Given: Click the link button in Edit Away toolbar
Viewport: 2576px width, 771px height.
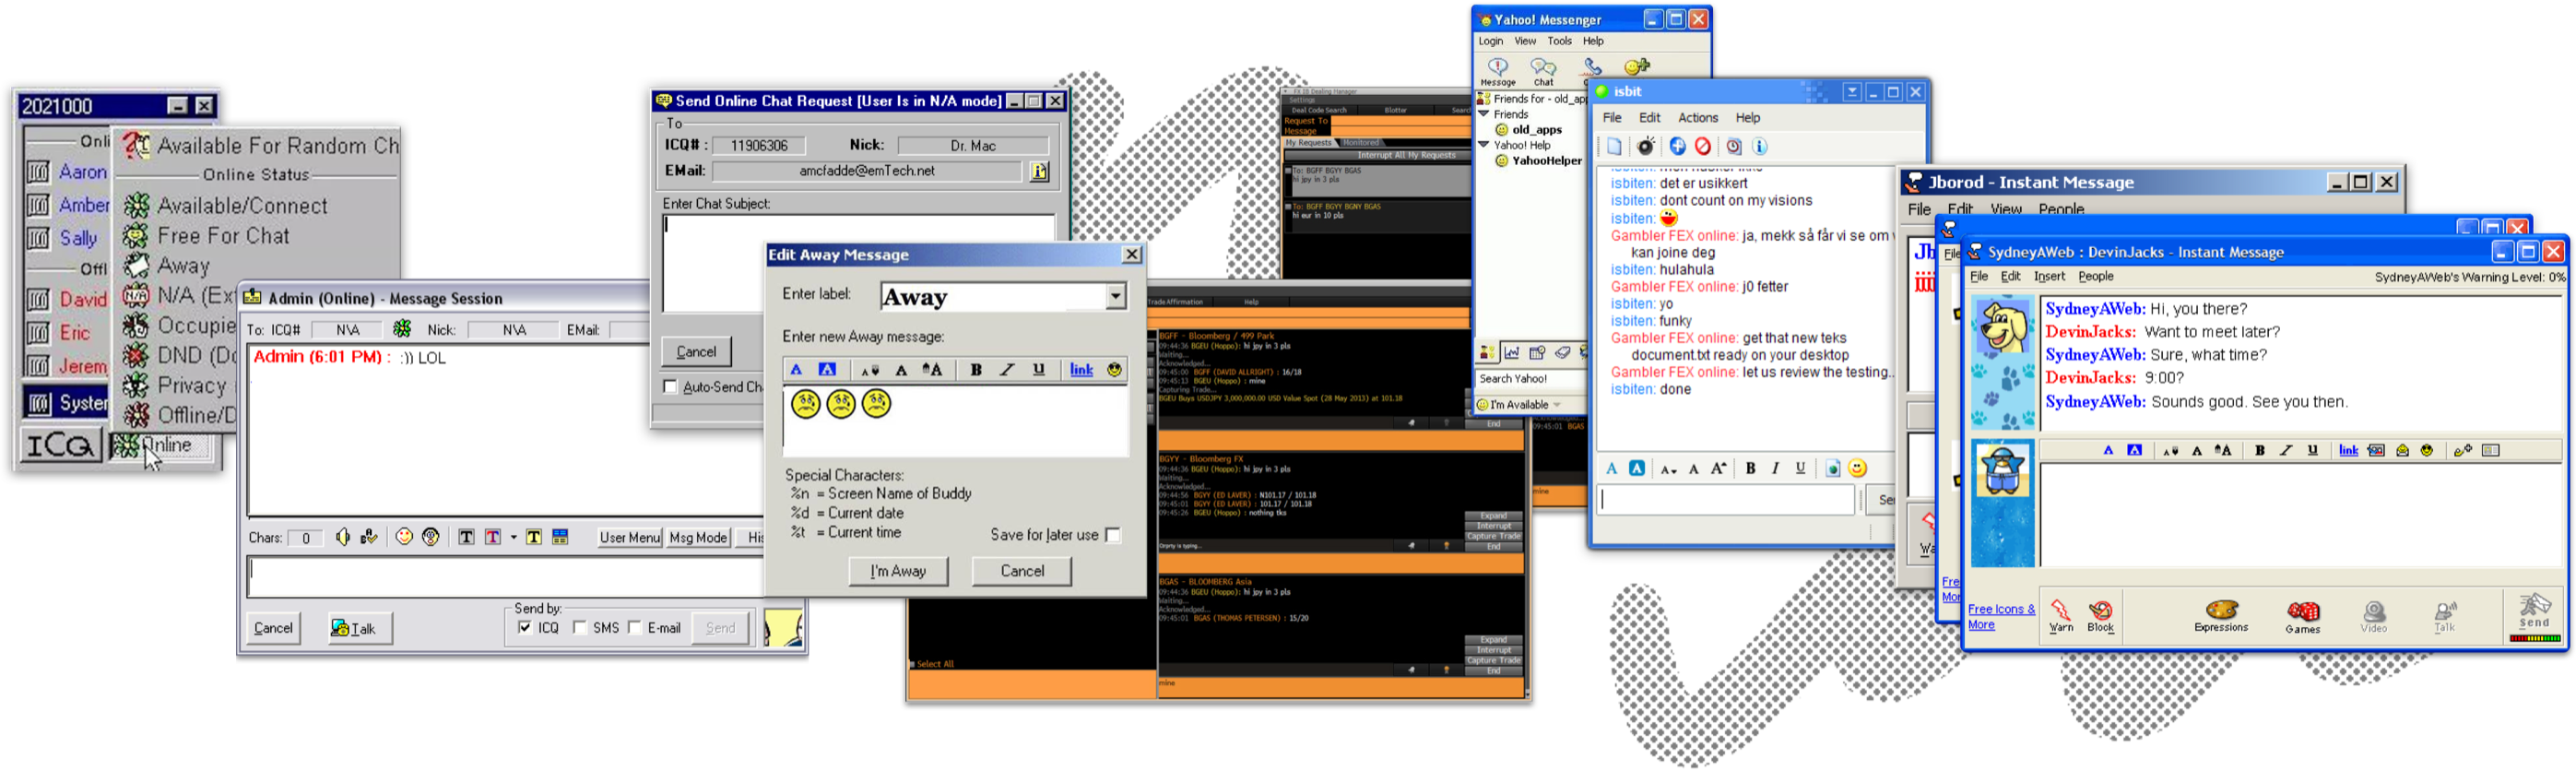Looking at the screenshot, I should tap(1081, 370).
